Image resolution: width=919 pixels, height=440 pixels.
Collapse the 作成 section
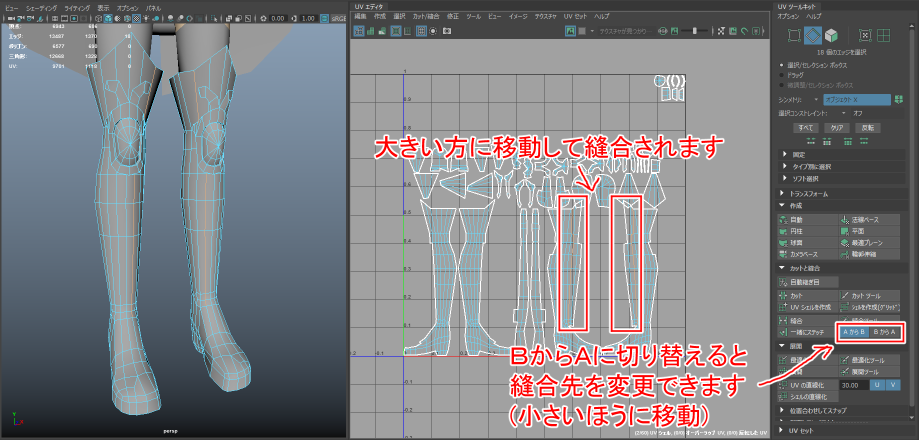coord(842,206)
